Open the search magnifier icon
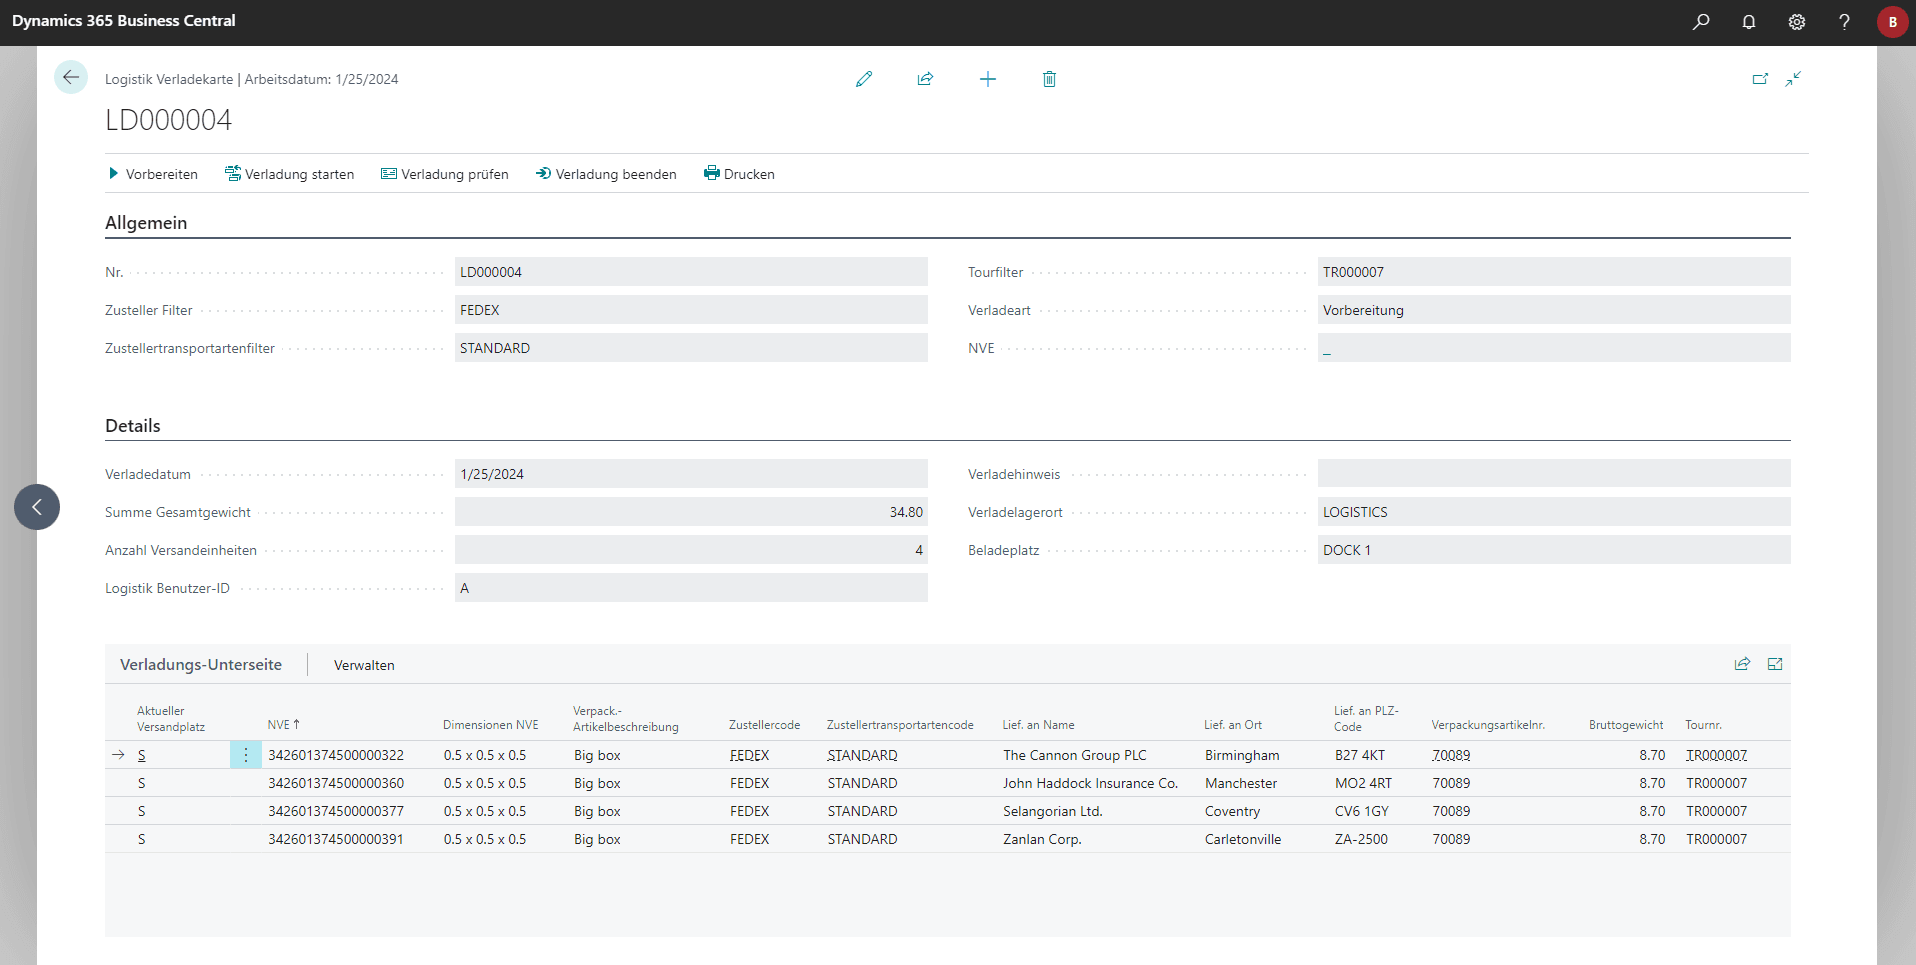Viewport: 1916px width, 965px height. pos(1700,22)
